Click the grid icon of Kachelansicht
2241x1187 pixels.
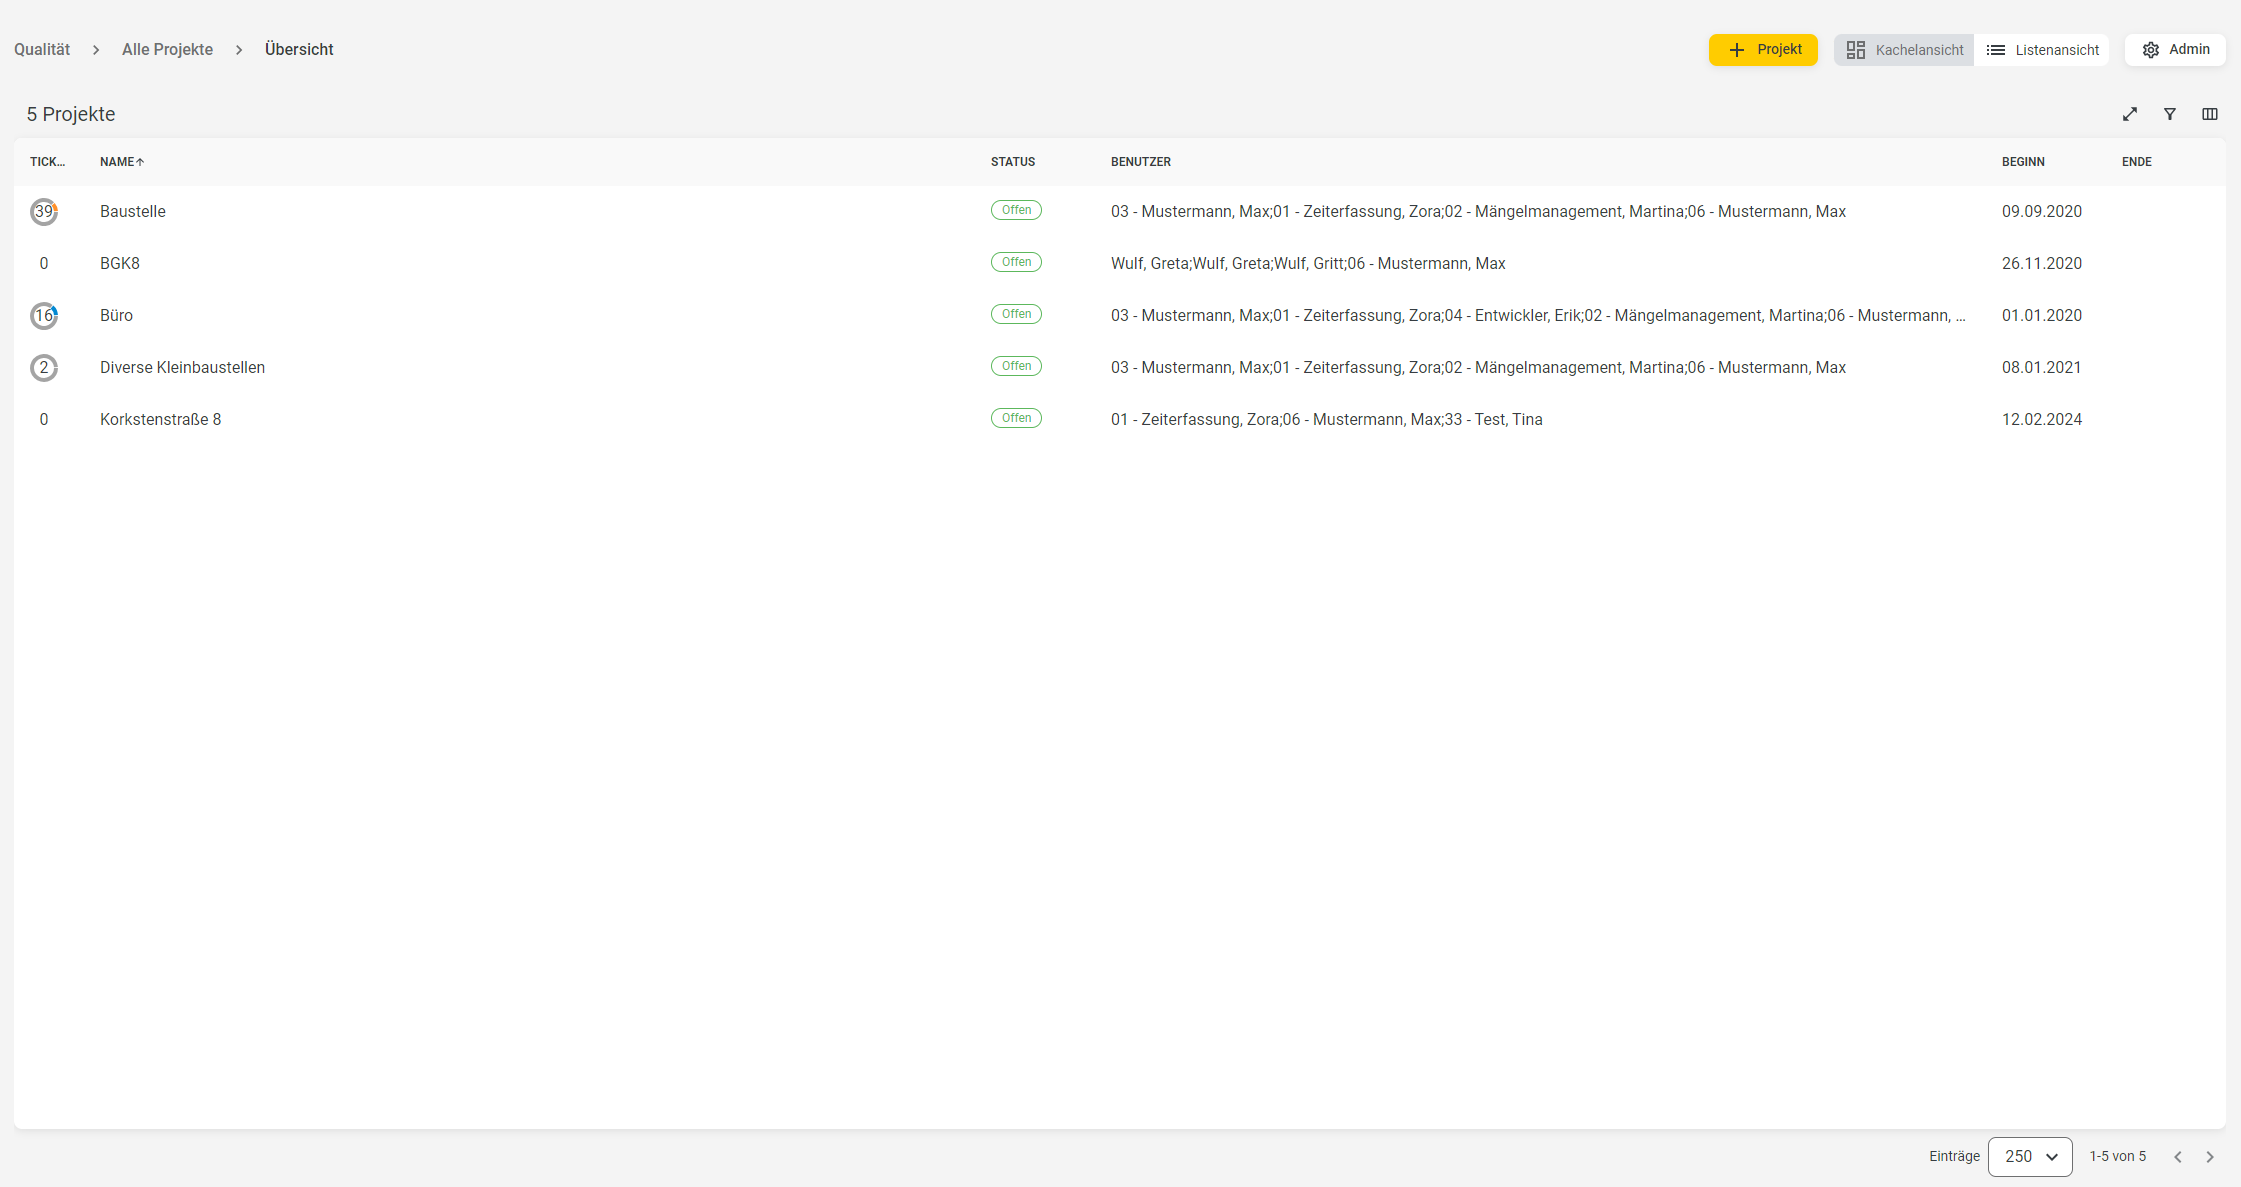tap(1856, 50)
